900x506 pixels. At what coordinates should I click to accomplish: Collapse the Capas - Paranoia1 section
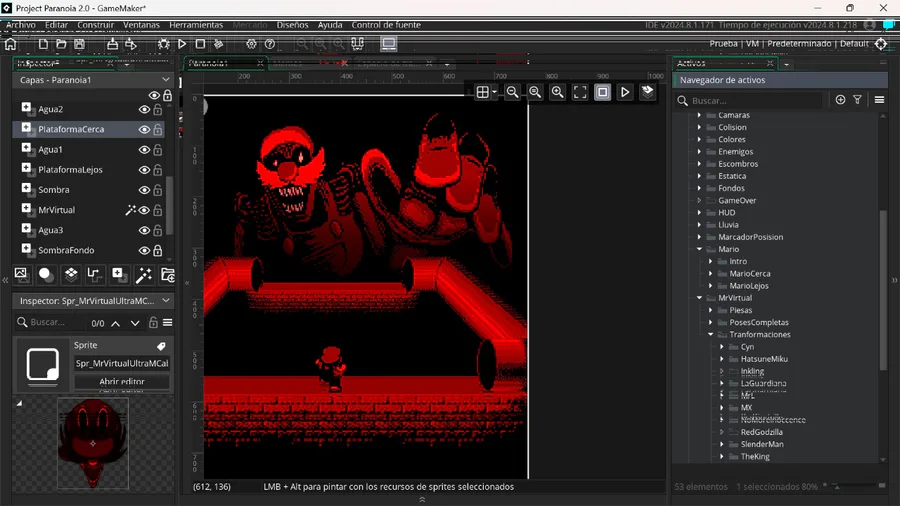click(166, 80)
